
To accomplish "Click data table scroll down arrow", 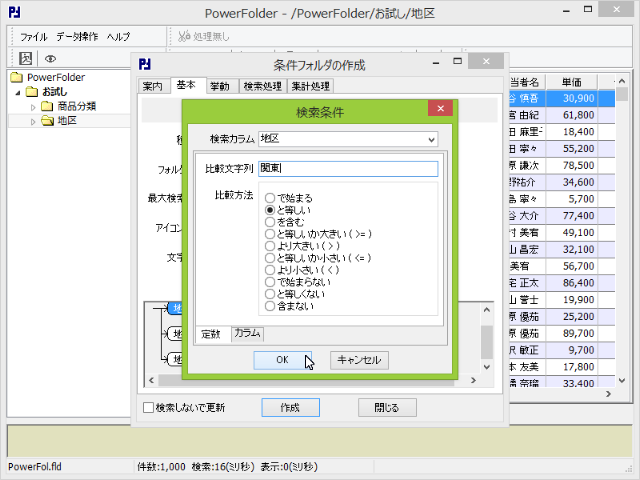I will click(622, 380).
